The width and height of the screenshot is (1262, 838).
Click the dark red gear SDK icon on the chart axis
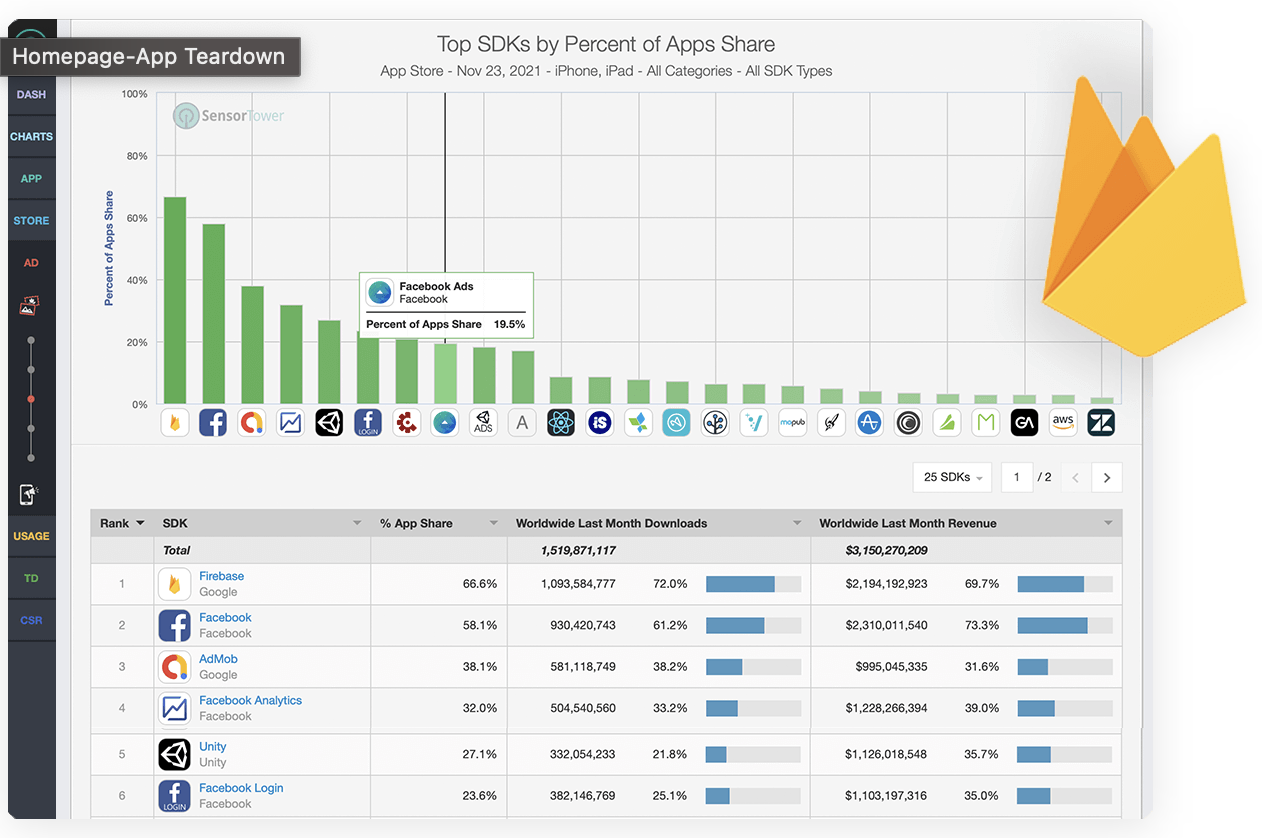point(406,423)
